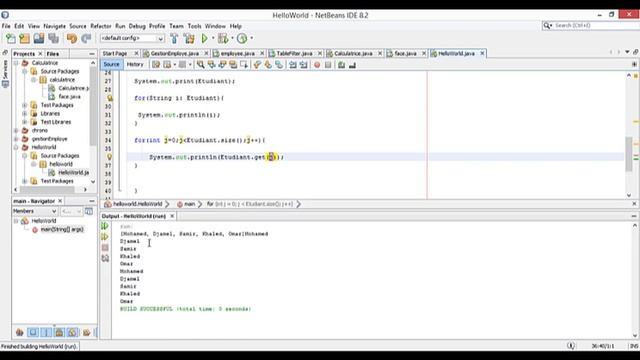
Task: Open the dropdown arrow beside Run Project
Action: [x=213, y=38]
